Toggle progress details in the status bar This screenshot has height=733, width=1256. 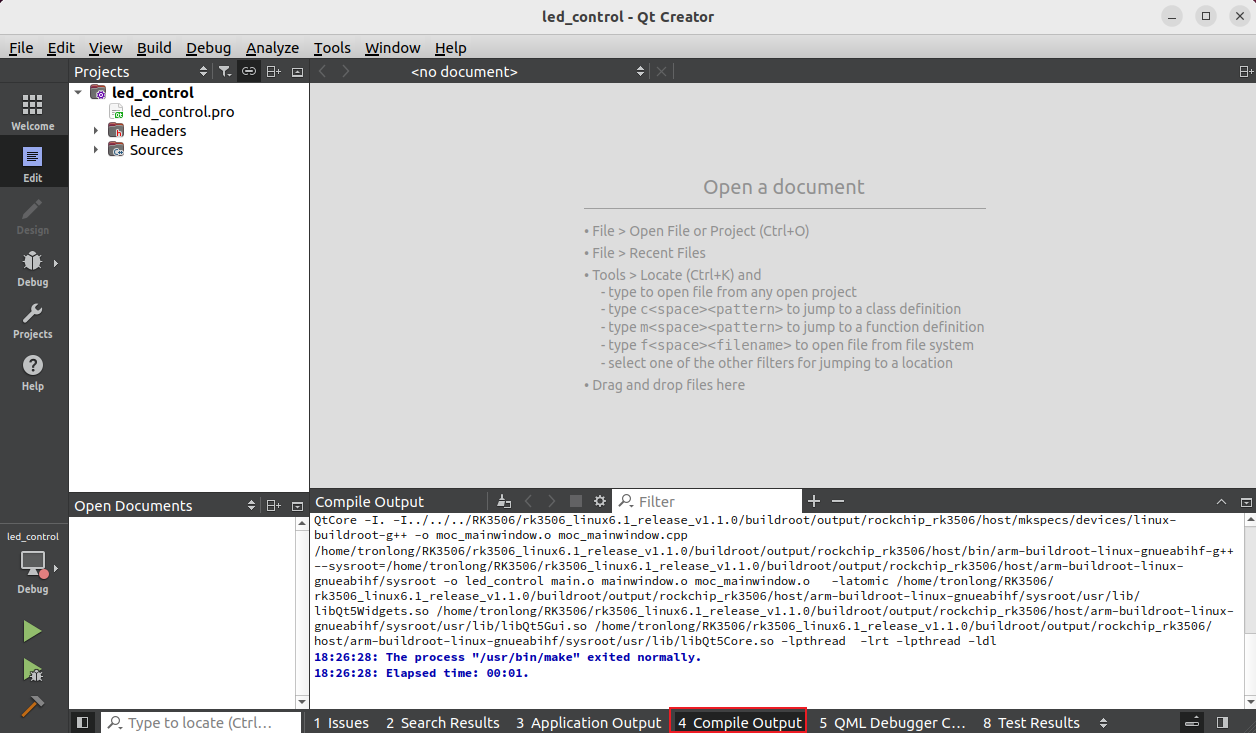(1191, 722)
